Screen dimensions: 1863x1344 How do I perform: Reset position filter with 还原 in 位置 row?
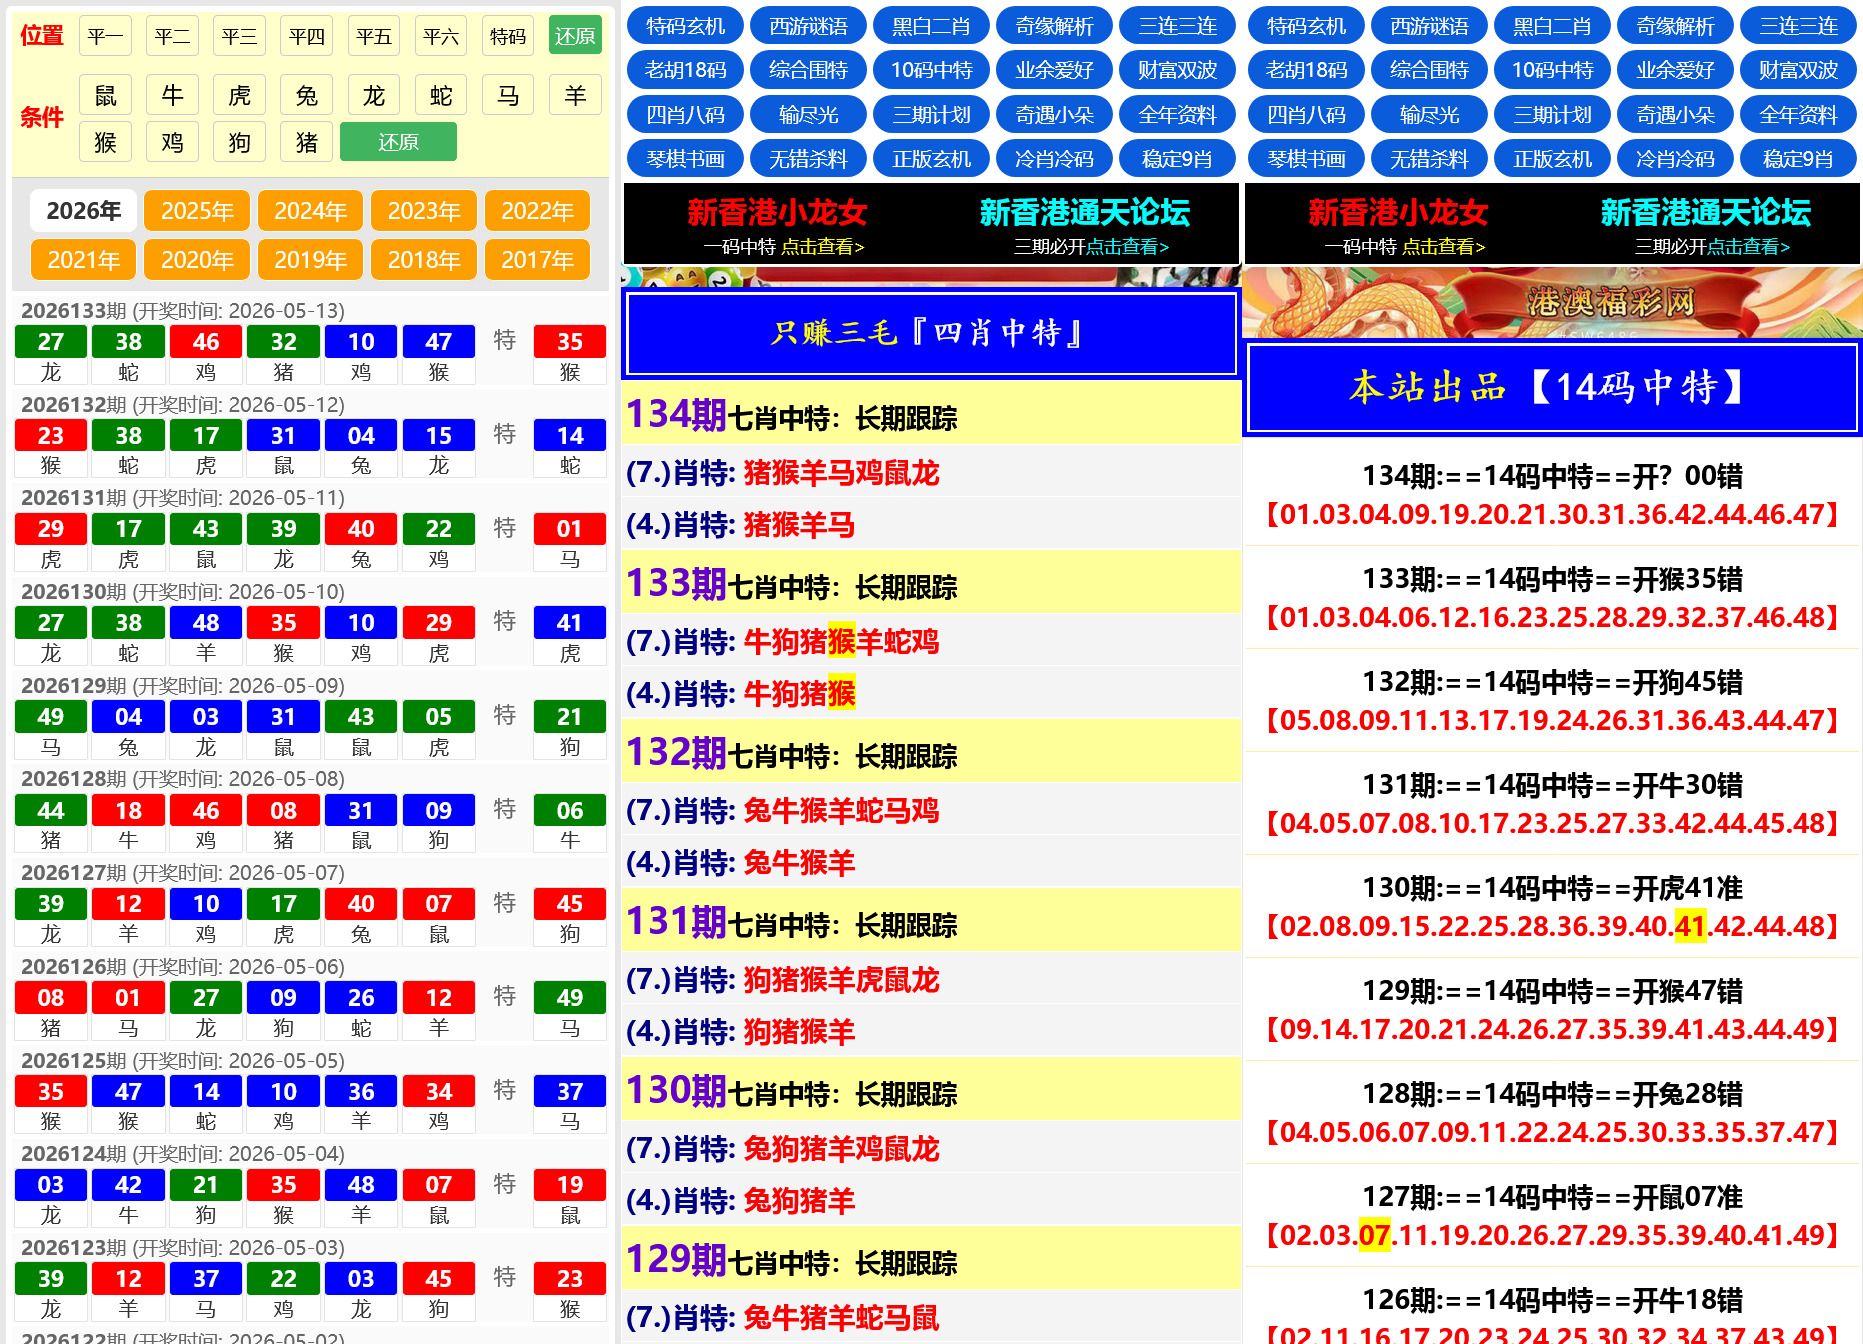(575, 37)
